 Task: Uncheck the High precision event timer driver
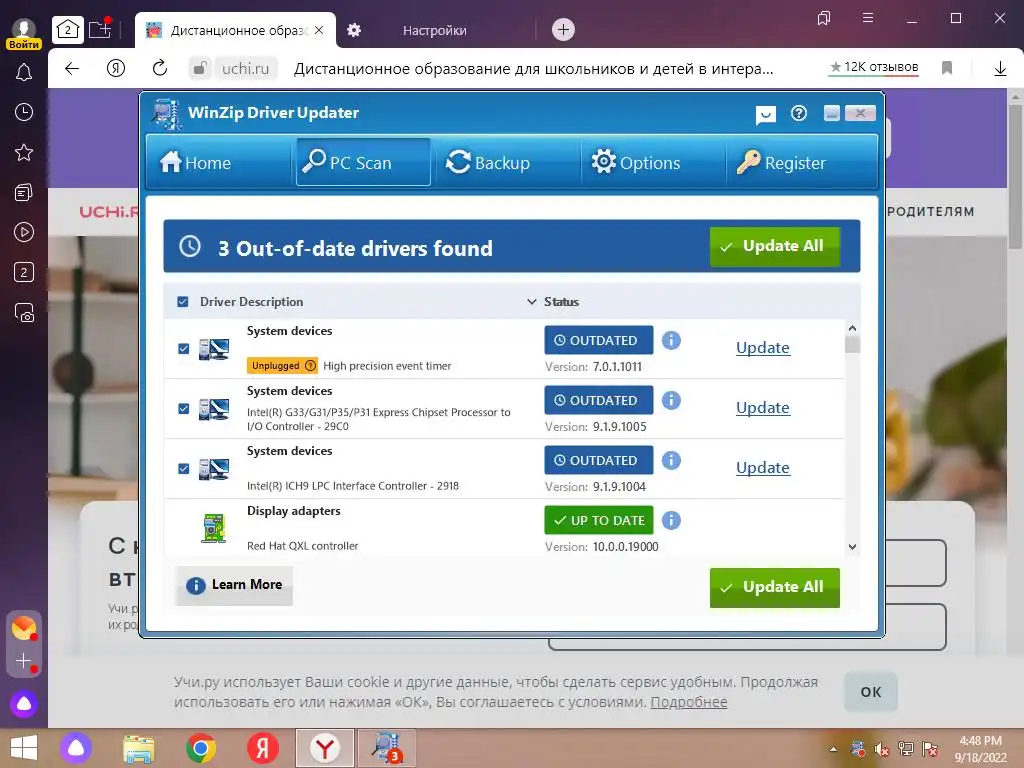[184, 349]
